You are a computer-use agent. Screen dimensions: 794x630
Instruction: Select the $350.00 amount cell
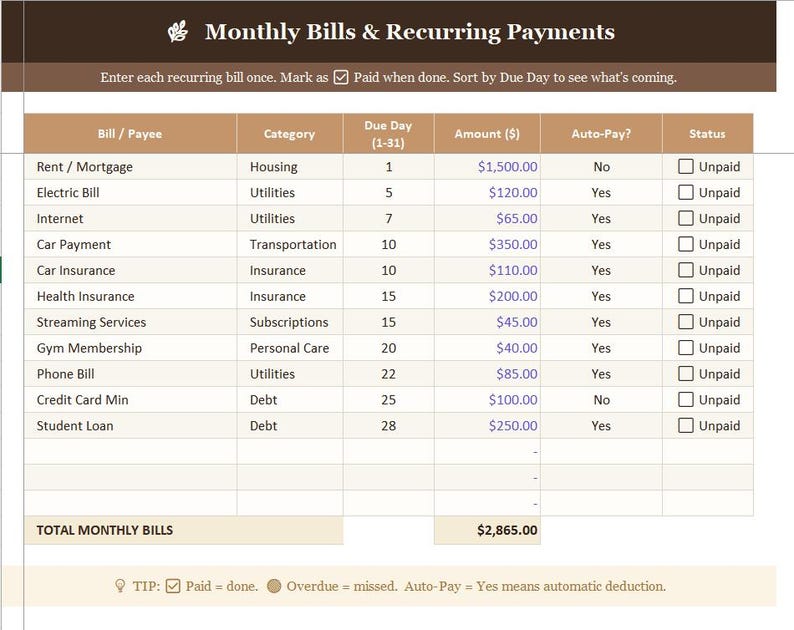[x=487, y=244]
